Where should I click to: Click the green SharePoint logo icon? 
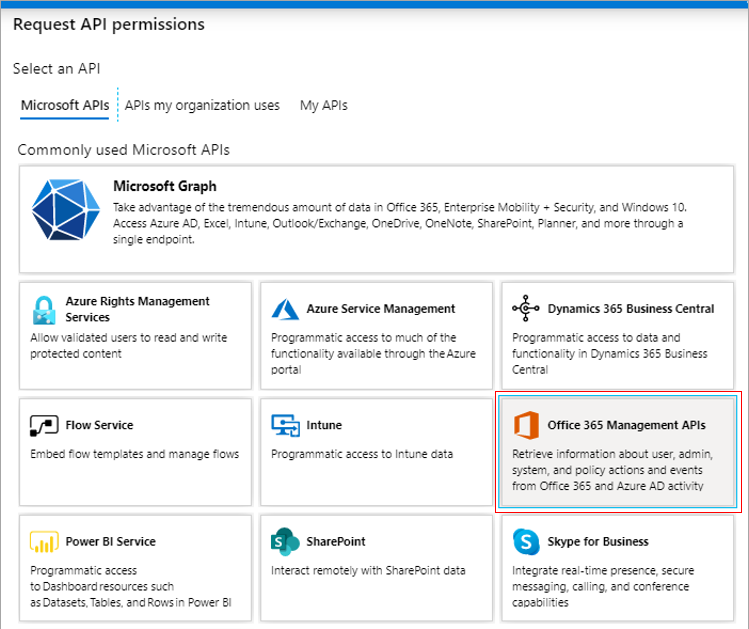pos(285,542)
